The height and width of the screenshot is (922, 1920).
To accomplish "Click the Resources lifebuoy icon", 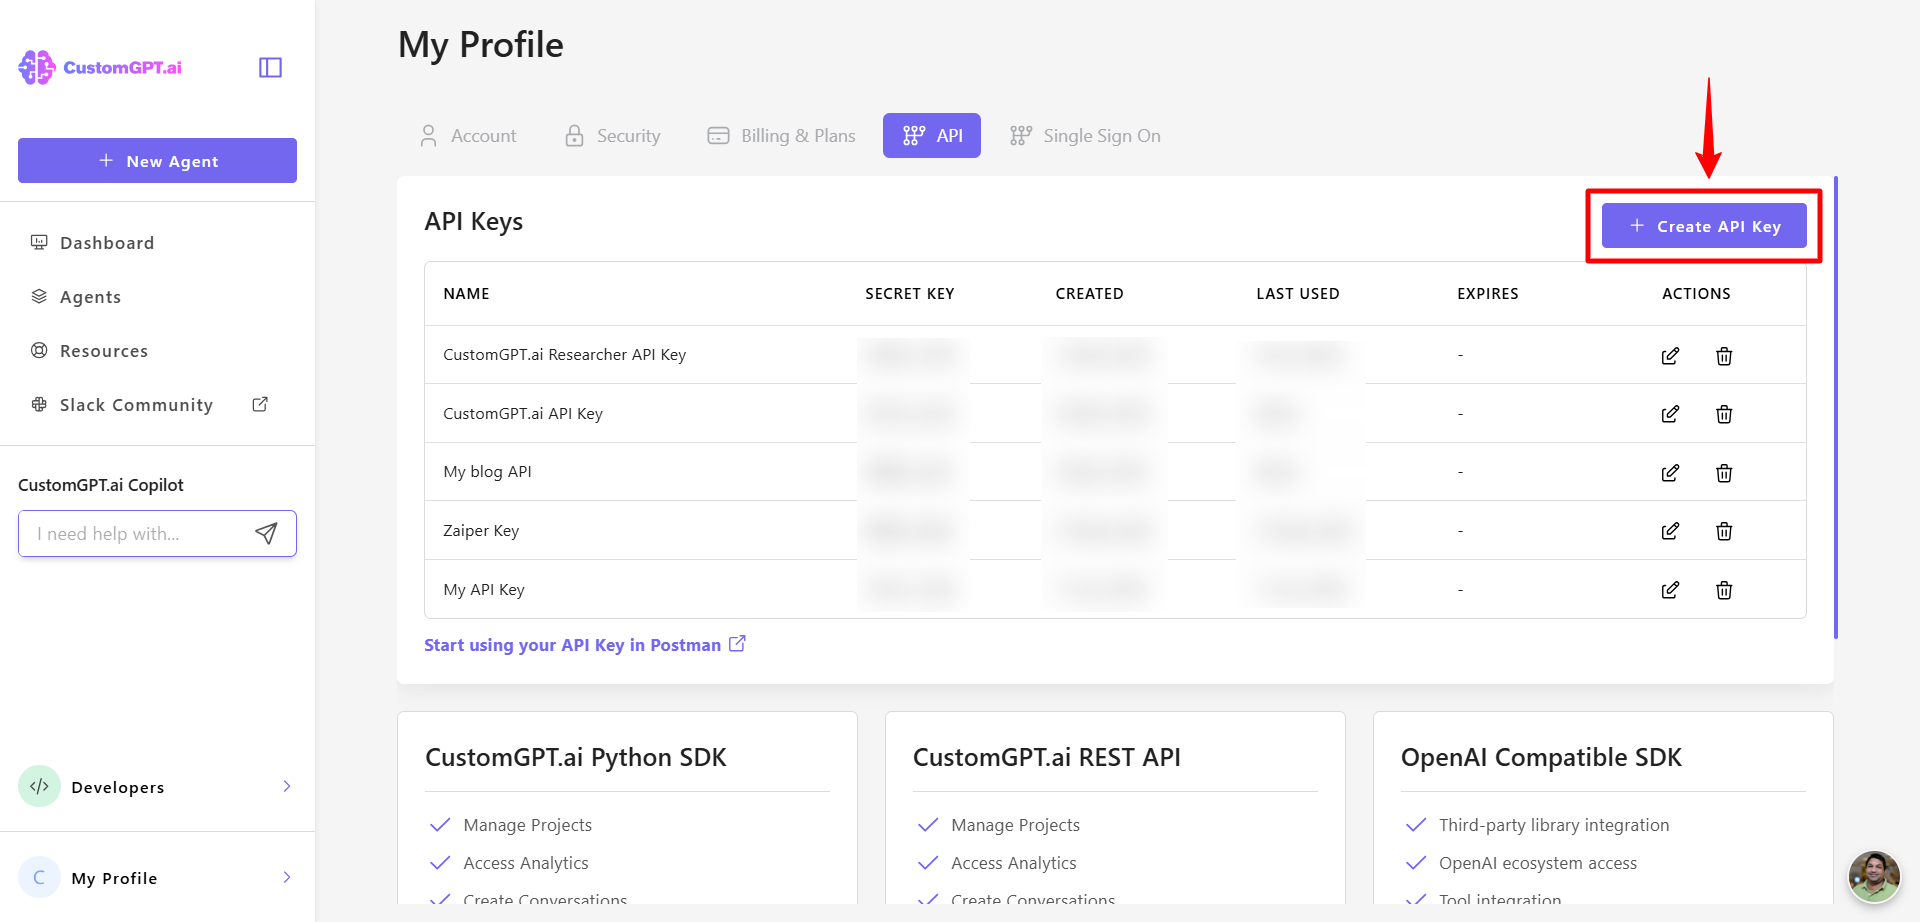I will [x=39, y=350].
